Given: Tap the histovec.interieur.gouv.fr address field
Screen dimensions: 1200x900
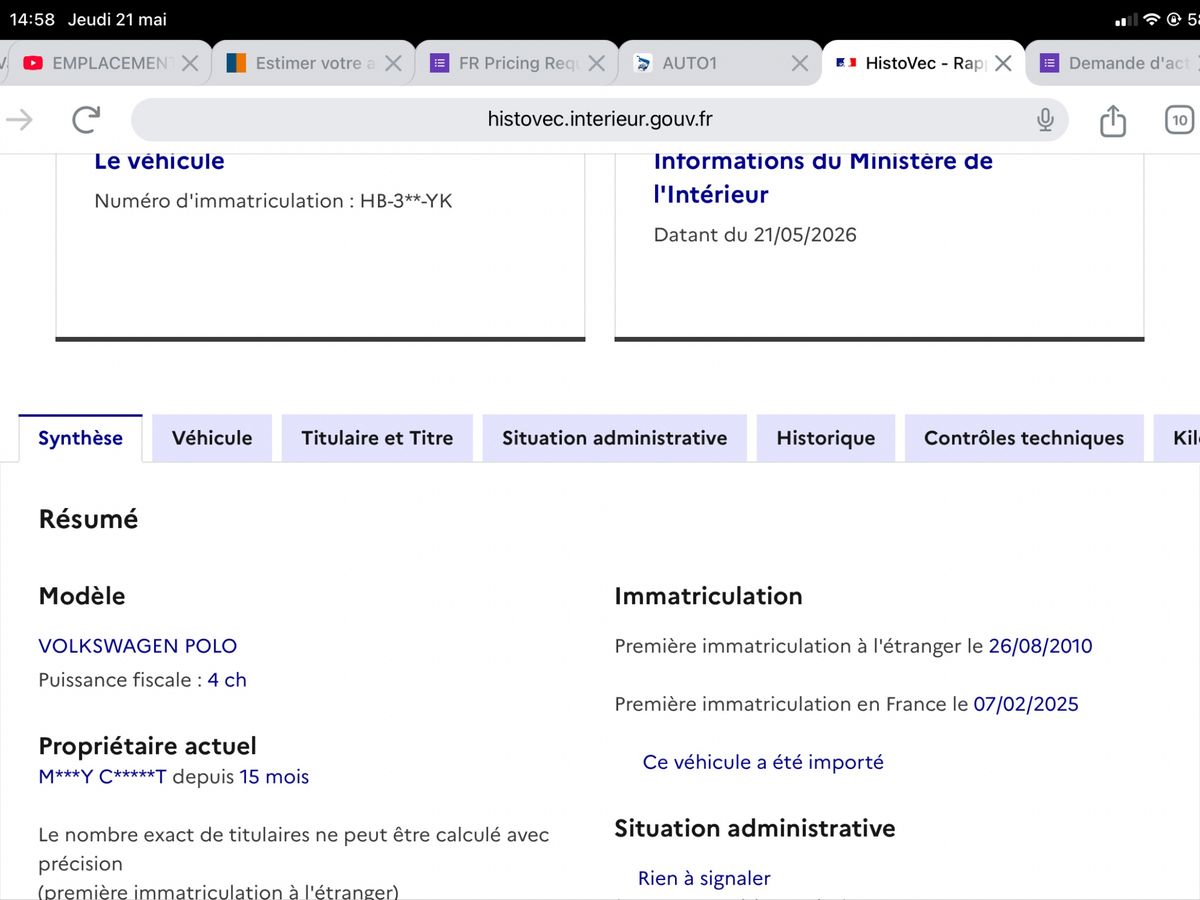Looking at the screenshot, I should click(600, 120).
